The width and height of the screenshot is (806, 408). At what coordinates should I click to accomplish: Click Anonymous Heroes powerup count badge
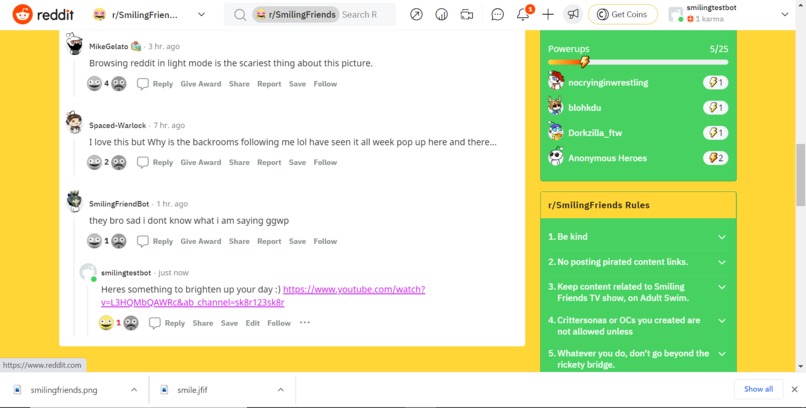[x=716, y=158]
